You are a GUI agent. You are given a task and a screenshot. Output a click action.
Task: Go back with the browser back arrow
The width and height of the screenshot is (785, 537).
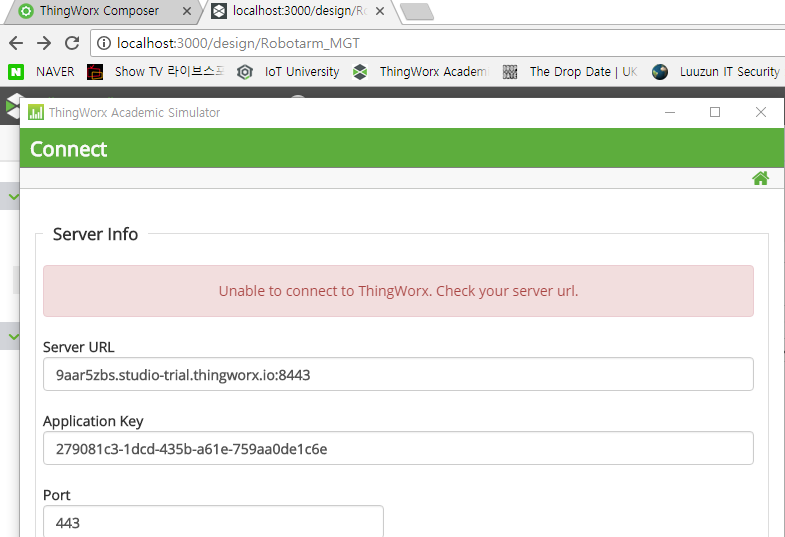[16, 44]
